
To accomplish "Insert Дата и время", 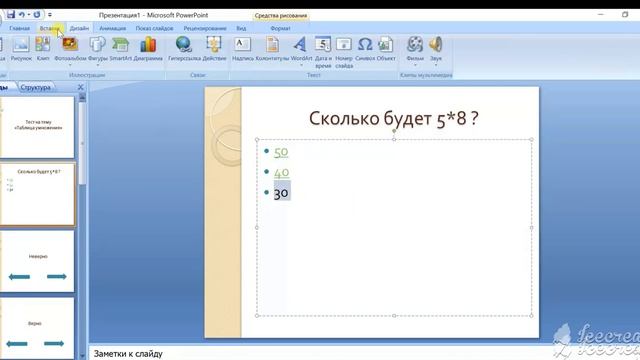I will coord(323,52).
